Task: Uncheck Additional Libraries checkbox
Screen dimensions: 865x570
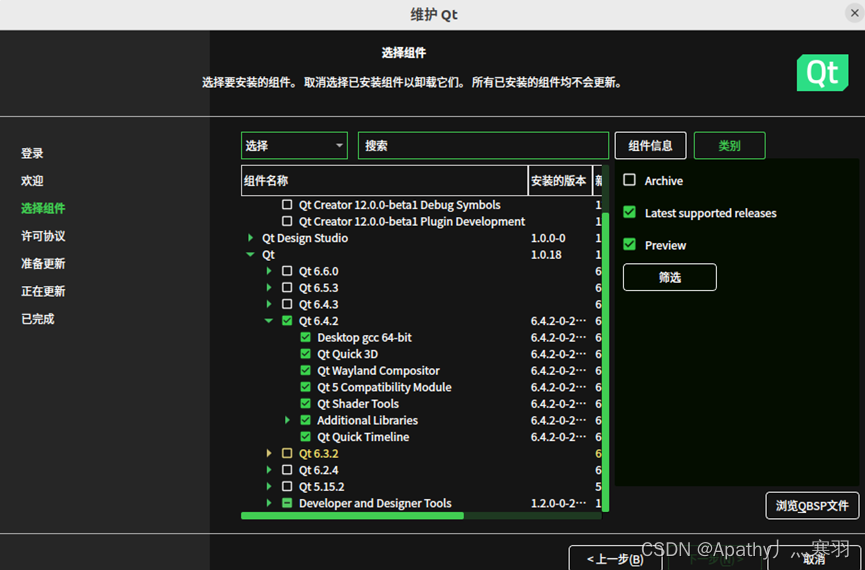Action: 305,420
